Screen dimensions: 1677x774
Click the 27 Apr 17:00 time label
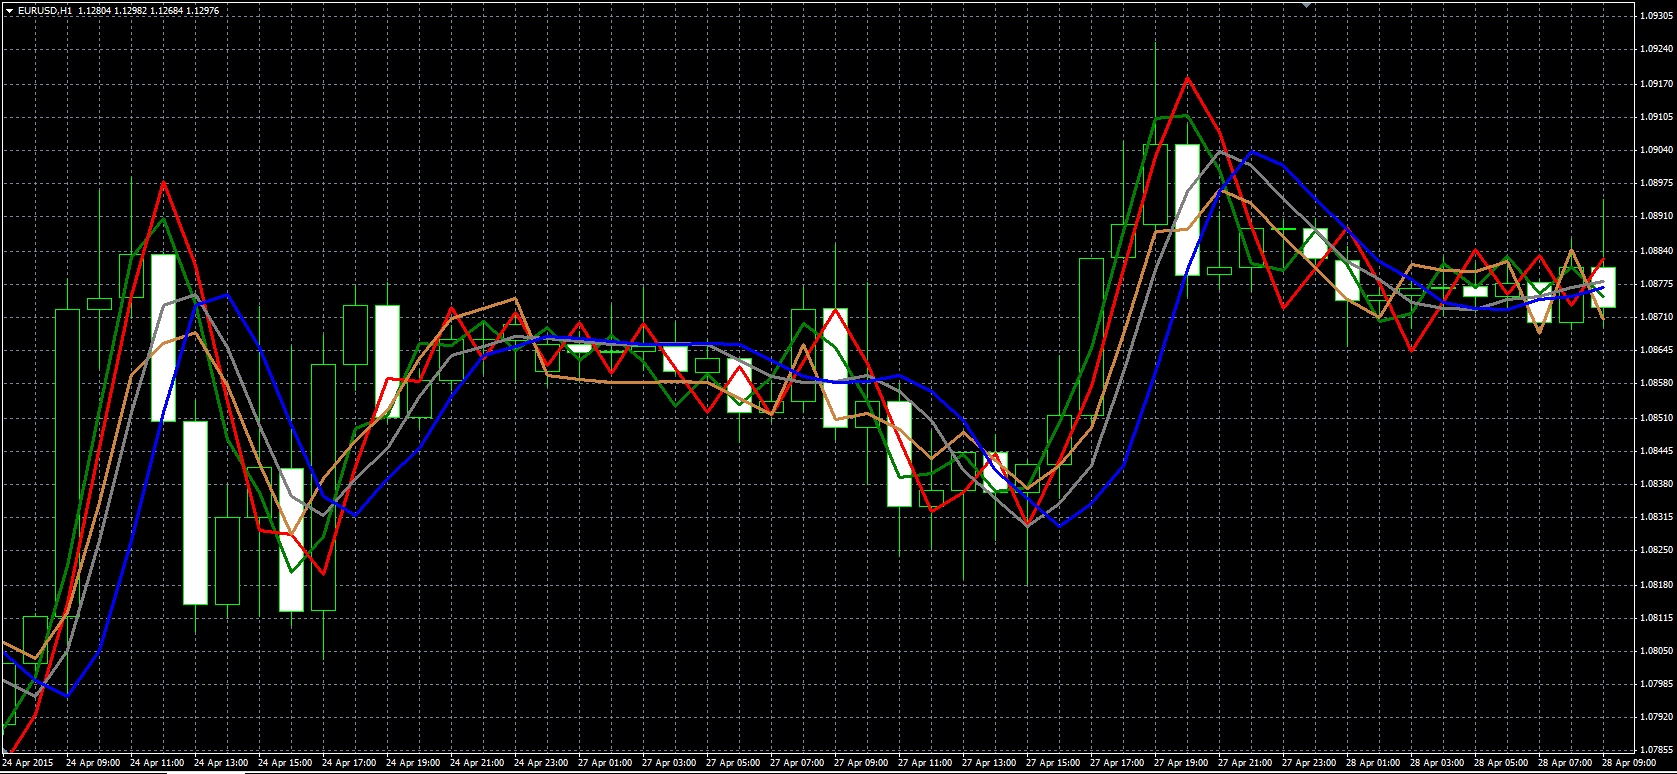pos(1117,763)
